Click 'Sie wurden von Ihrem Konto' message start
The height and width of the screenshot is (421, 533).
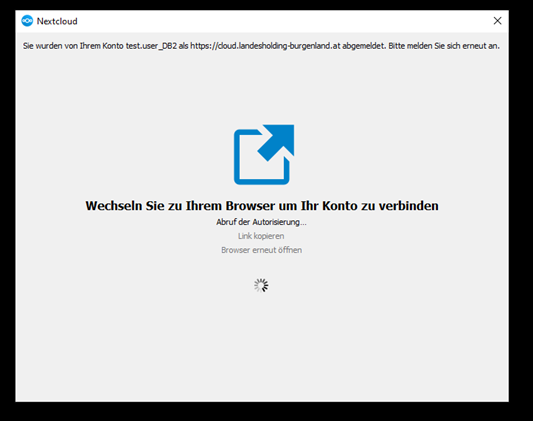[x=73, y=46]
